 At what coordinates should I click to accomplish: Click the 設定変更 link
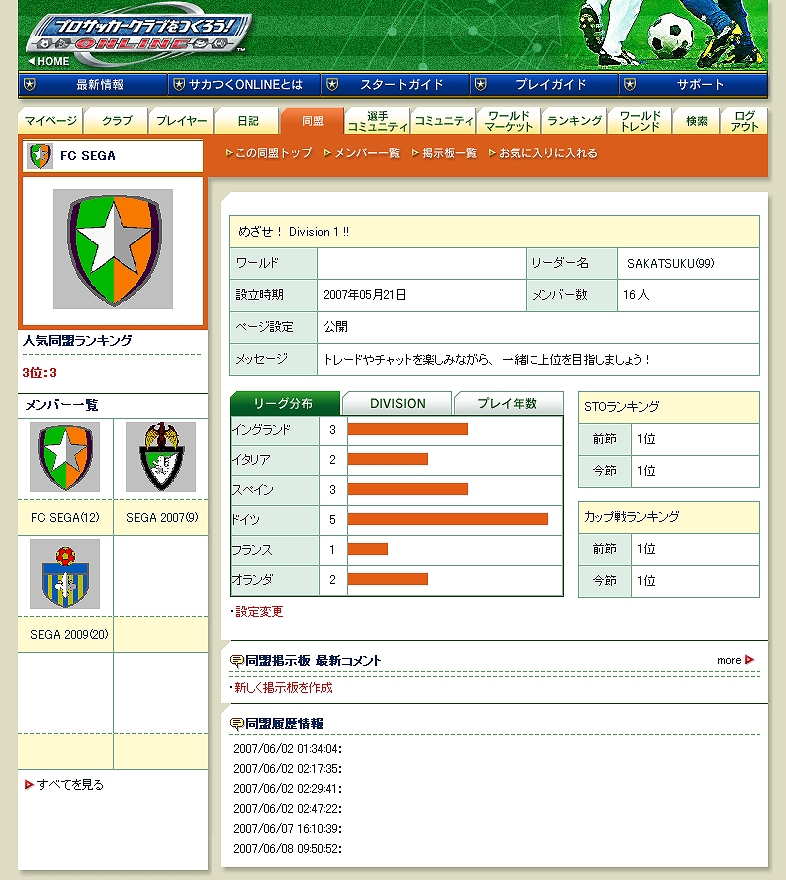pos(258,611)
